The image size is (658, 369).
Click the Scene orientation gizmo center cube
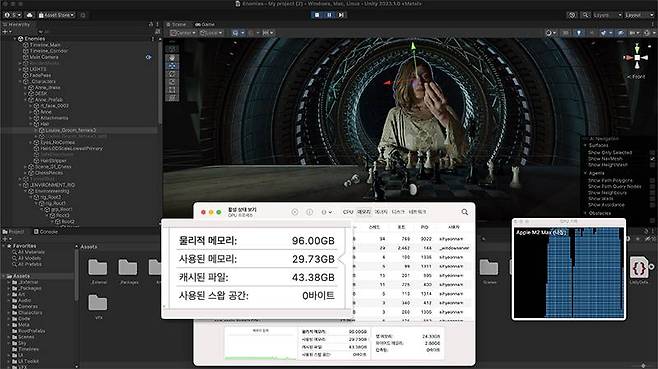(637, 58)
